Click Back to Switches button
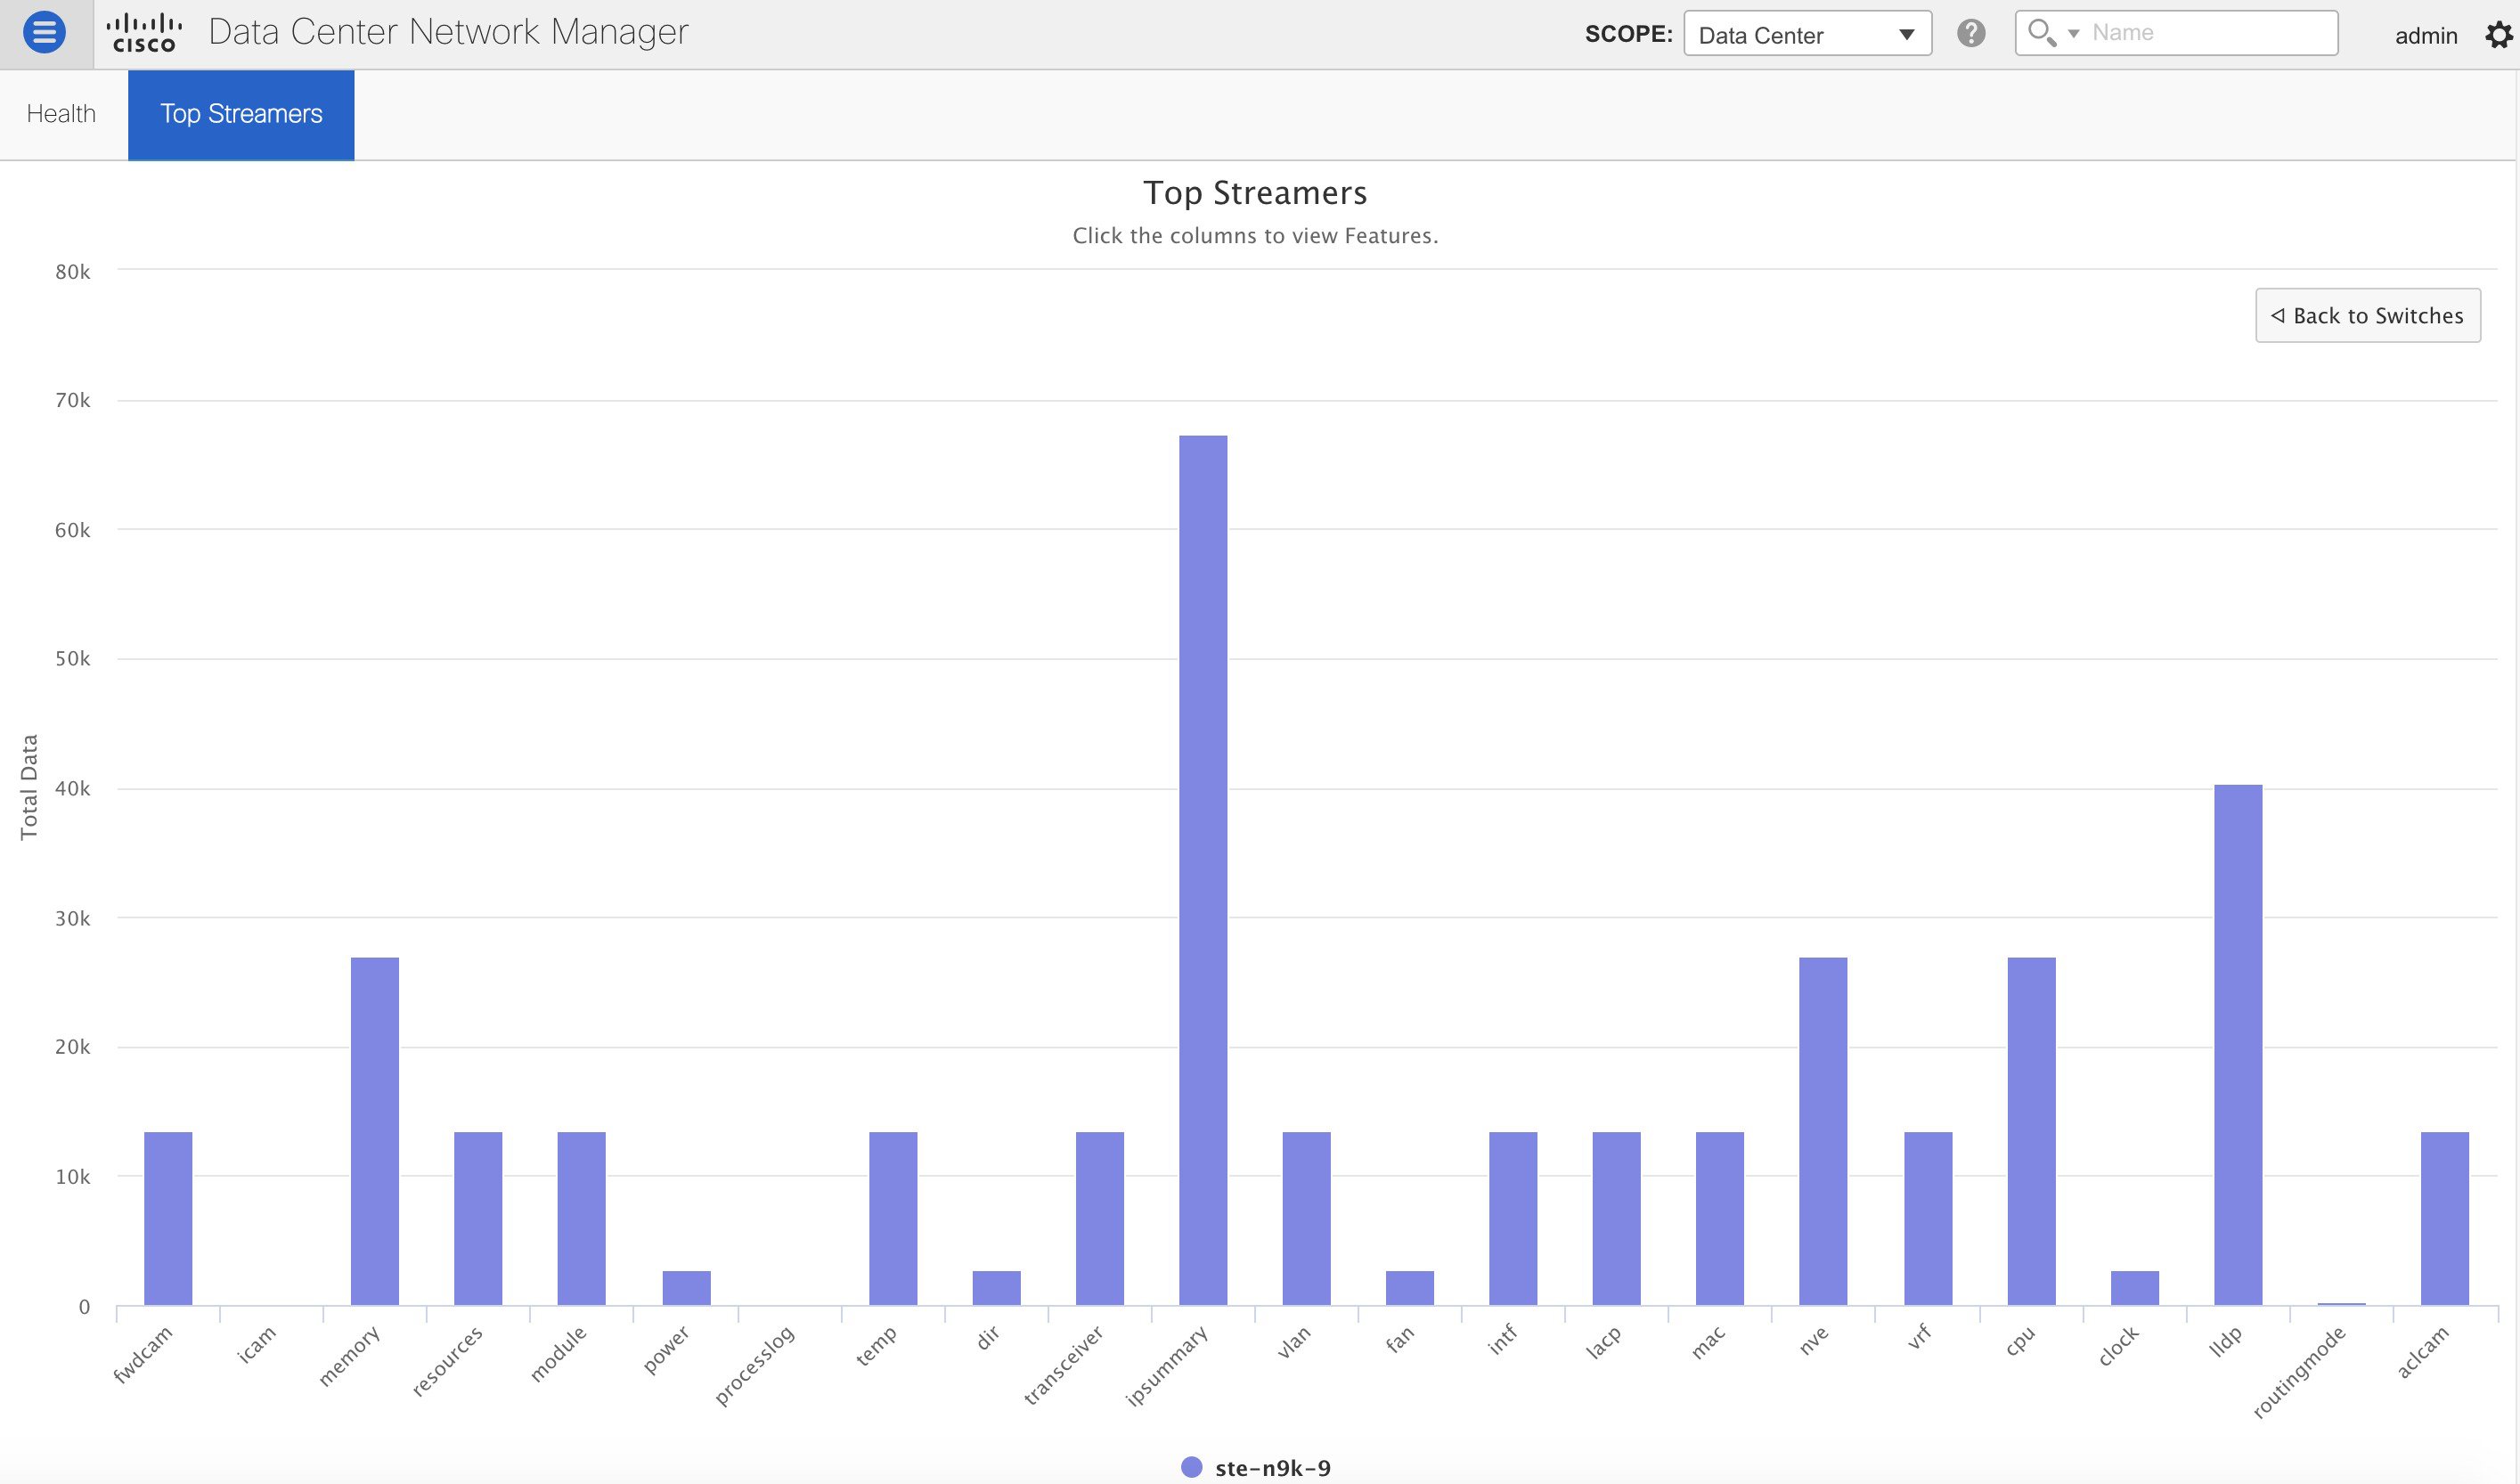 pos(2367,316)
